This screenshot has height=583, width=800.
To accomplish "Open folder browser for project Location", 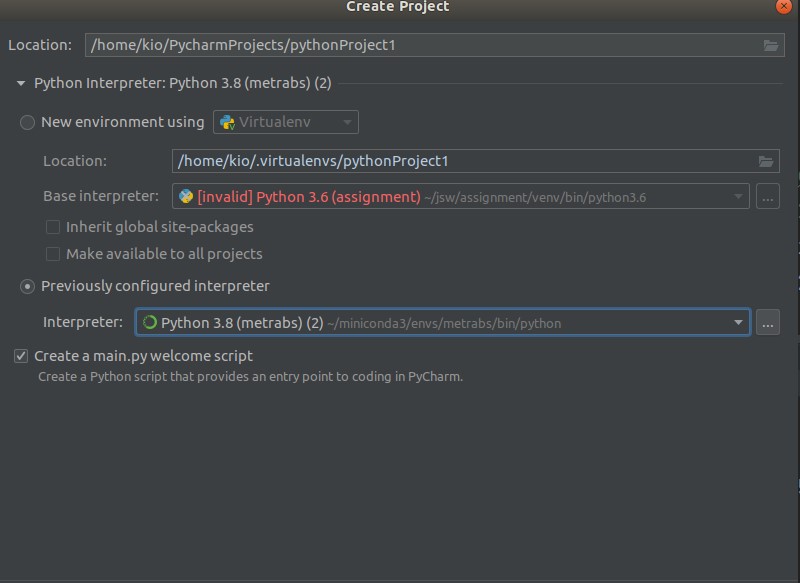I will pyautogui.click(x=770, y=45).
